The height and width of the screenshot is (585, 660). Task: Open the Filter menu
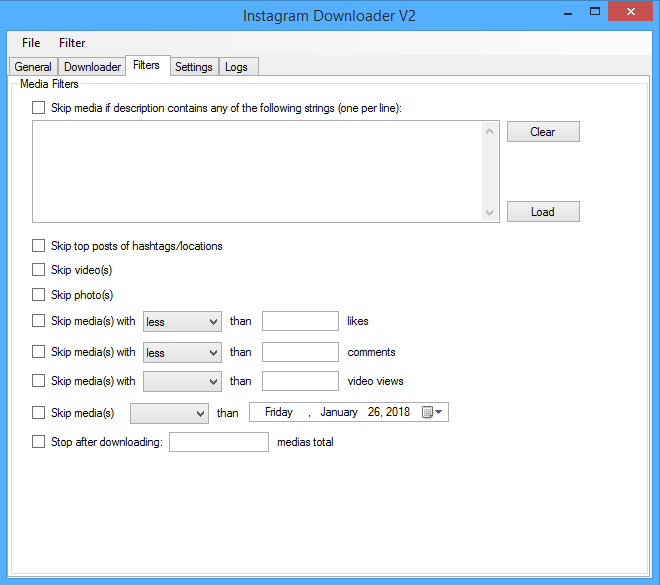coord(72,43)
